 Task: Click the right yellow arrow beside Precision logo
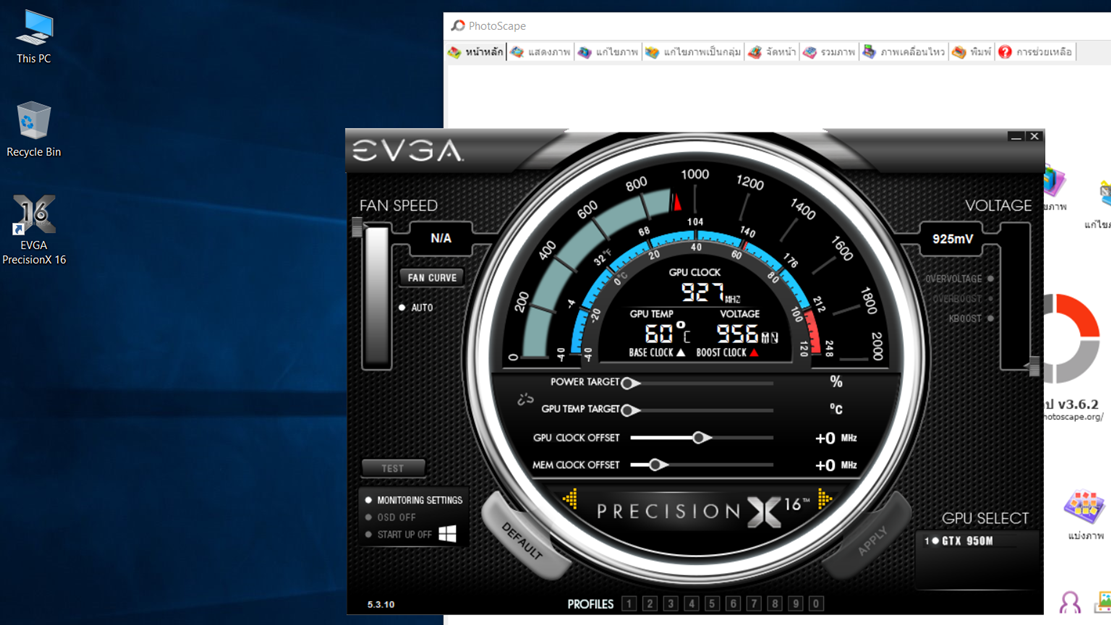825,499
